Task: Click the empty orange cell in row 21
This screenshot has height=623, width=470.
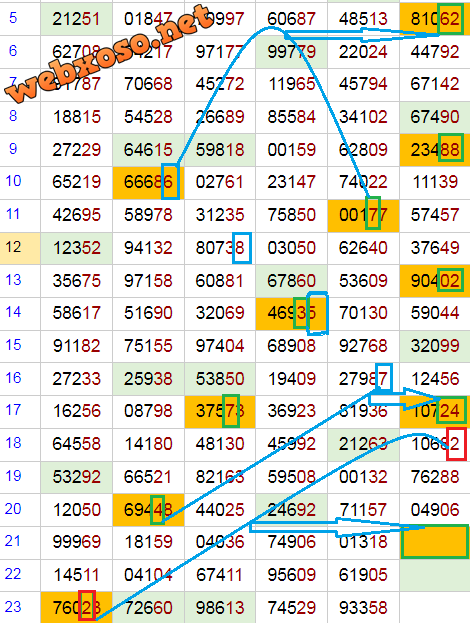Action: (x=435, y=542)
